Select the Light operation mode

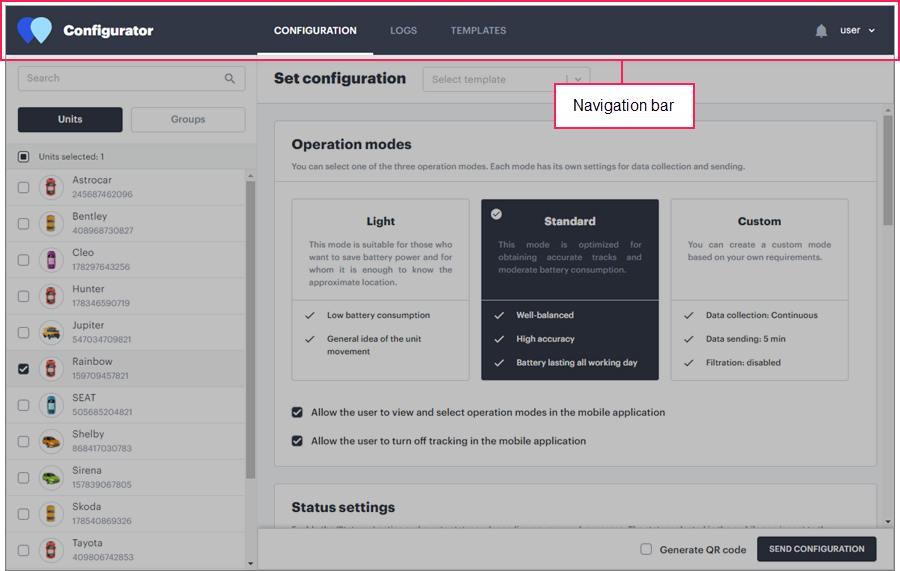[381, 290]
